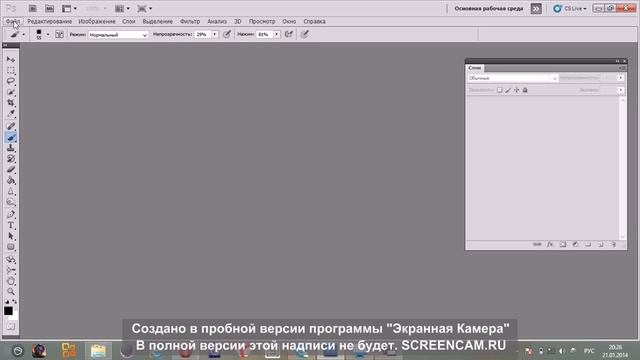
Task: Open the Layers panel options menu
Action: pyautogui.click(x=622, y=68)
